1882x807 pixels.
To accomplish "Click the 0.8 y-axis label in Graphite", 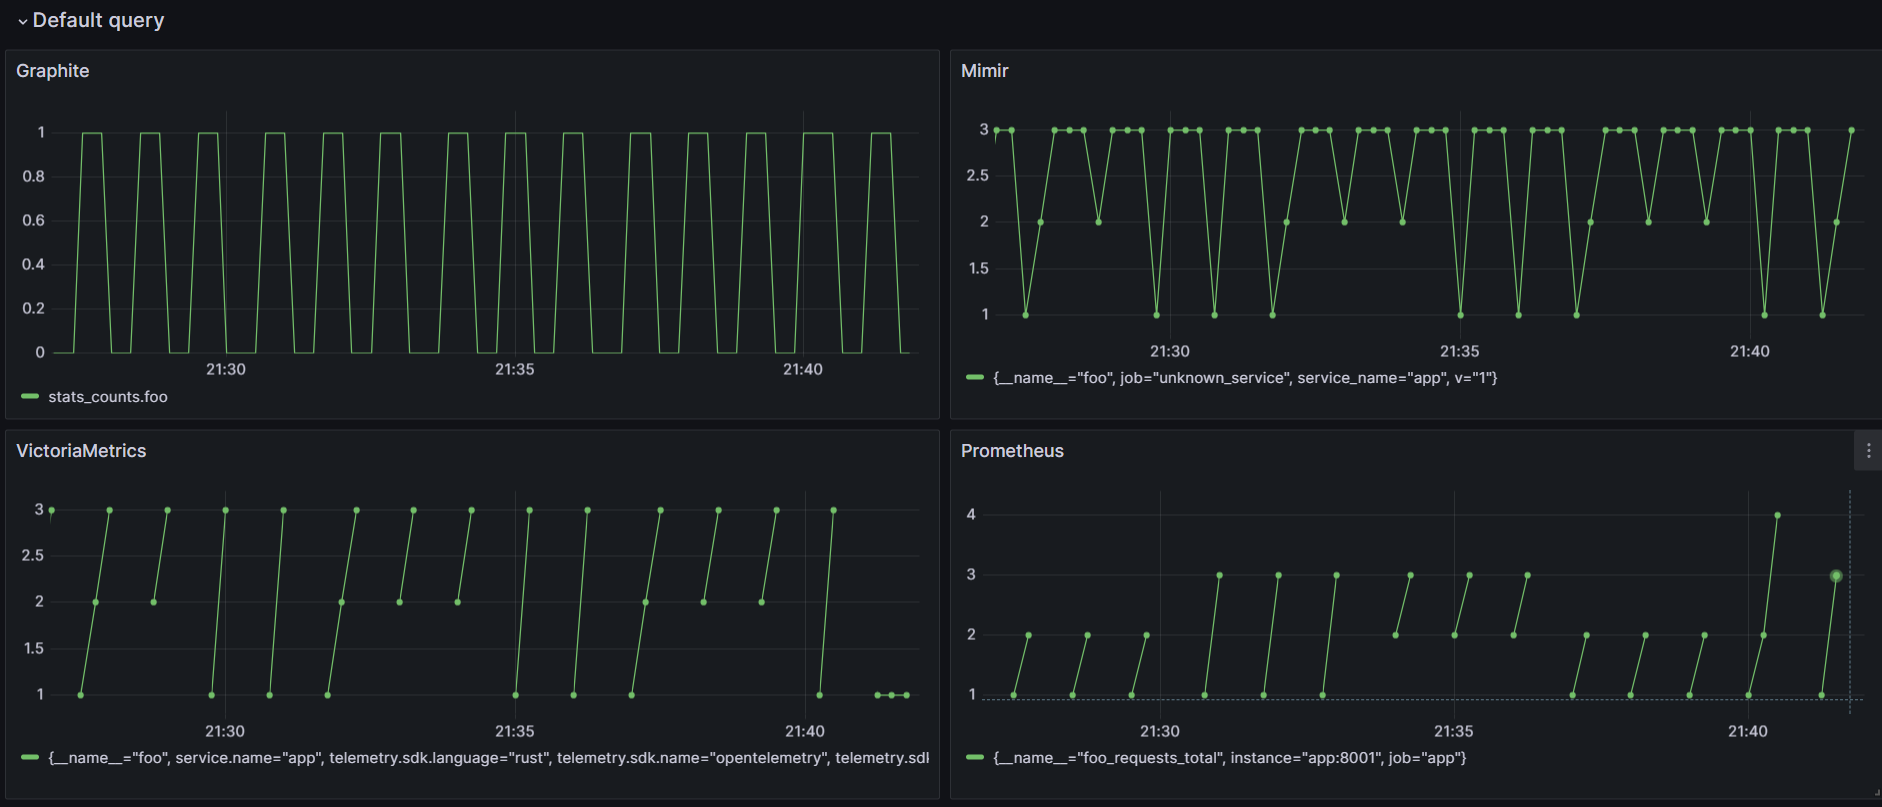I will pyautogui.click(x=34, y=176).
